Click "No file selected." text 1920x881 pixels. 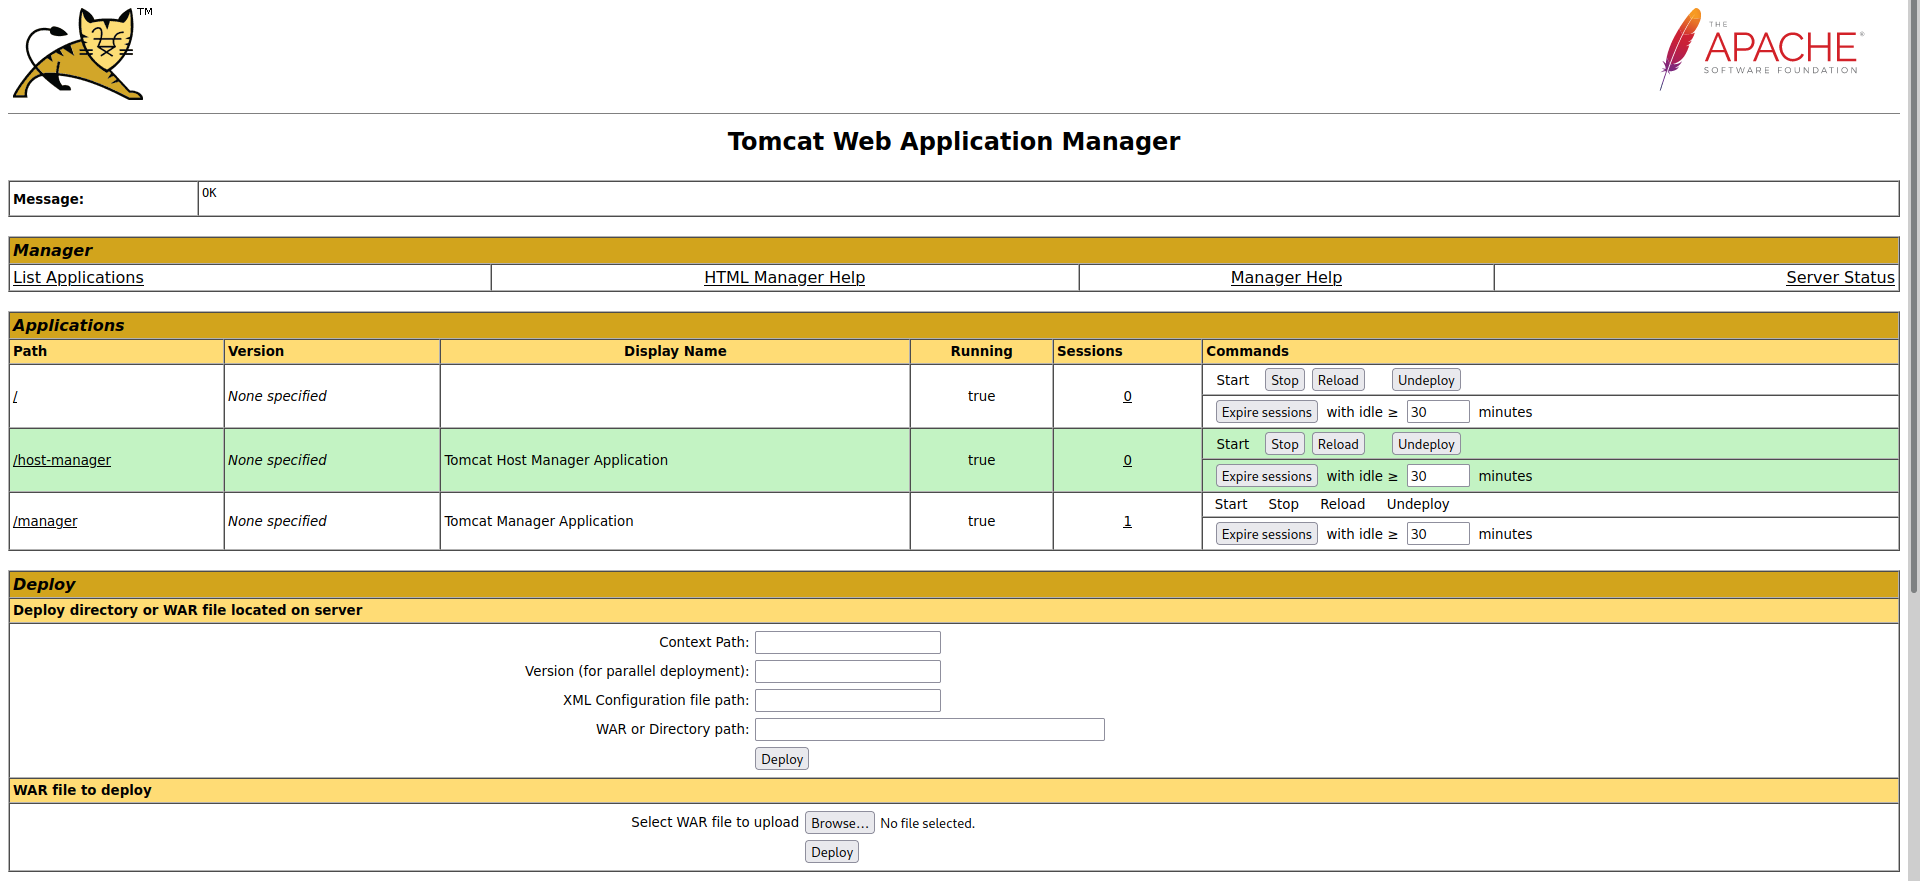click(927, 824)
